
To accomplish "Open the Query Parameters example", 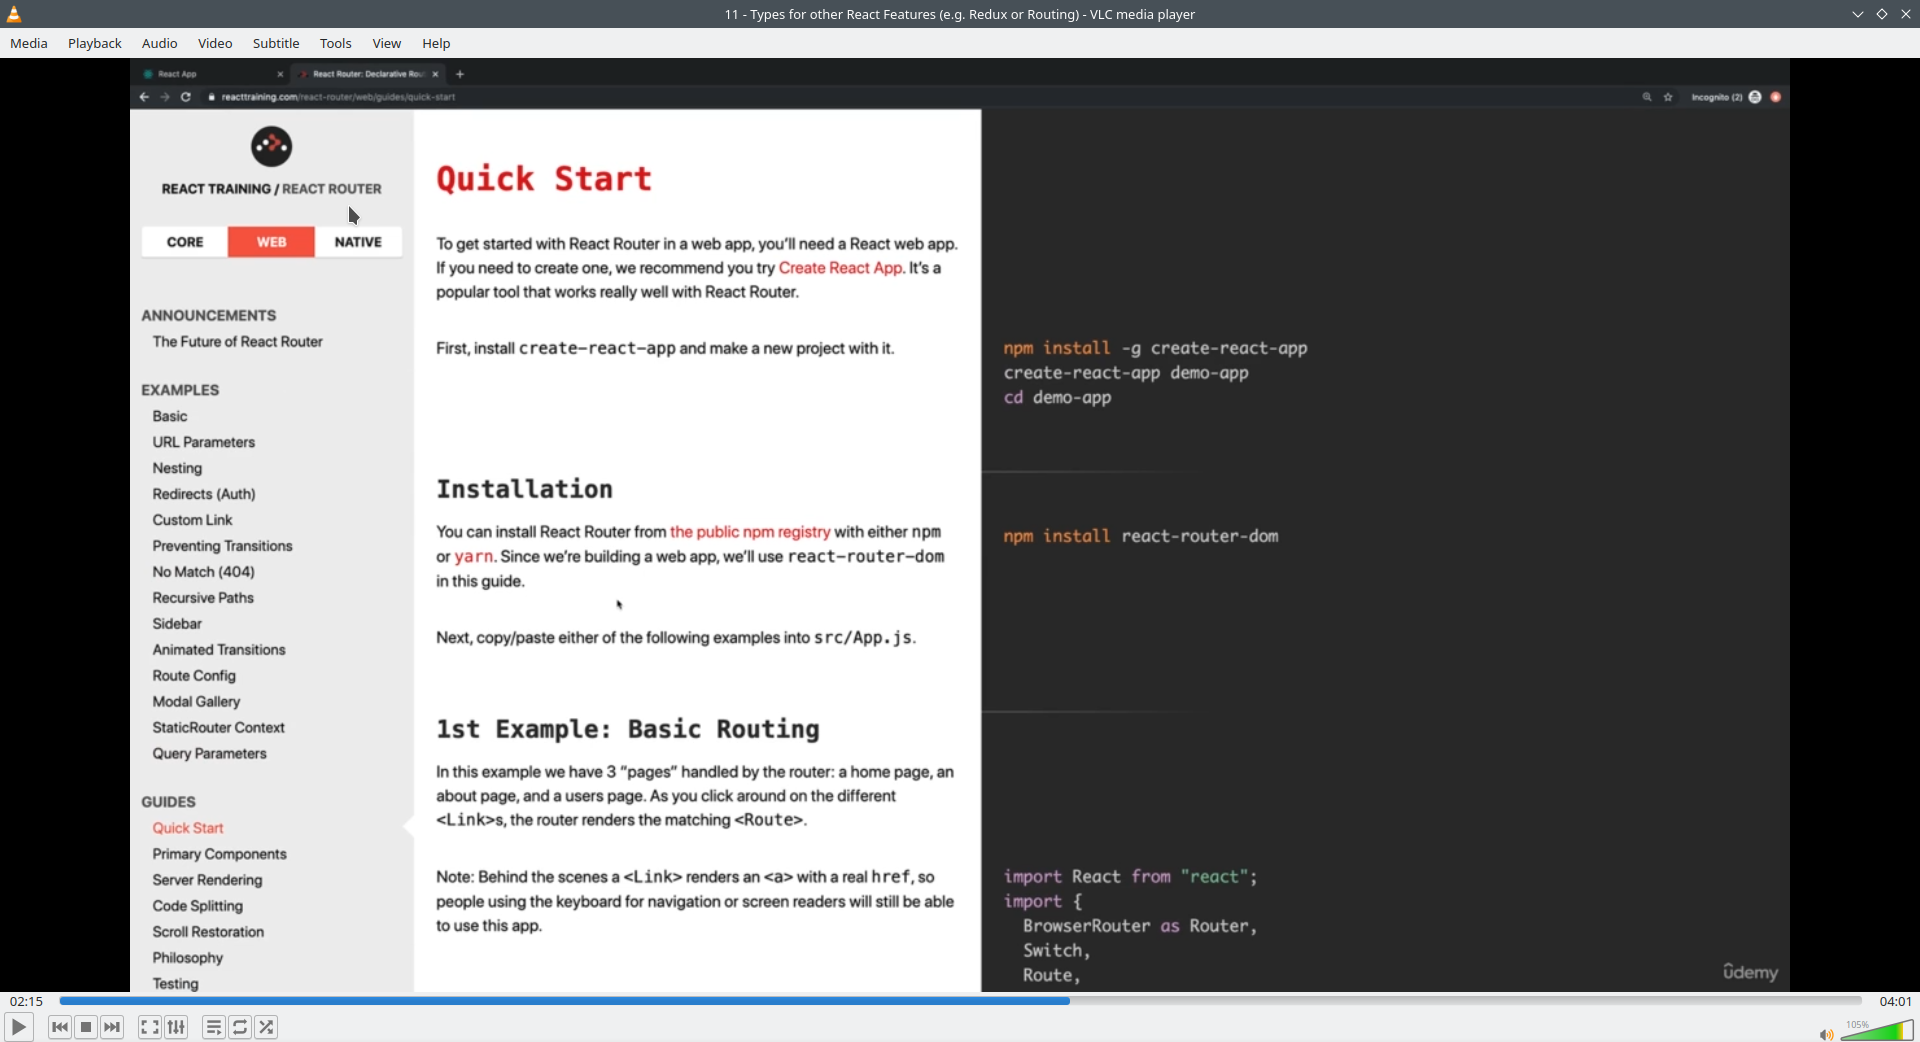I will [209, 754].
